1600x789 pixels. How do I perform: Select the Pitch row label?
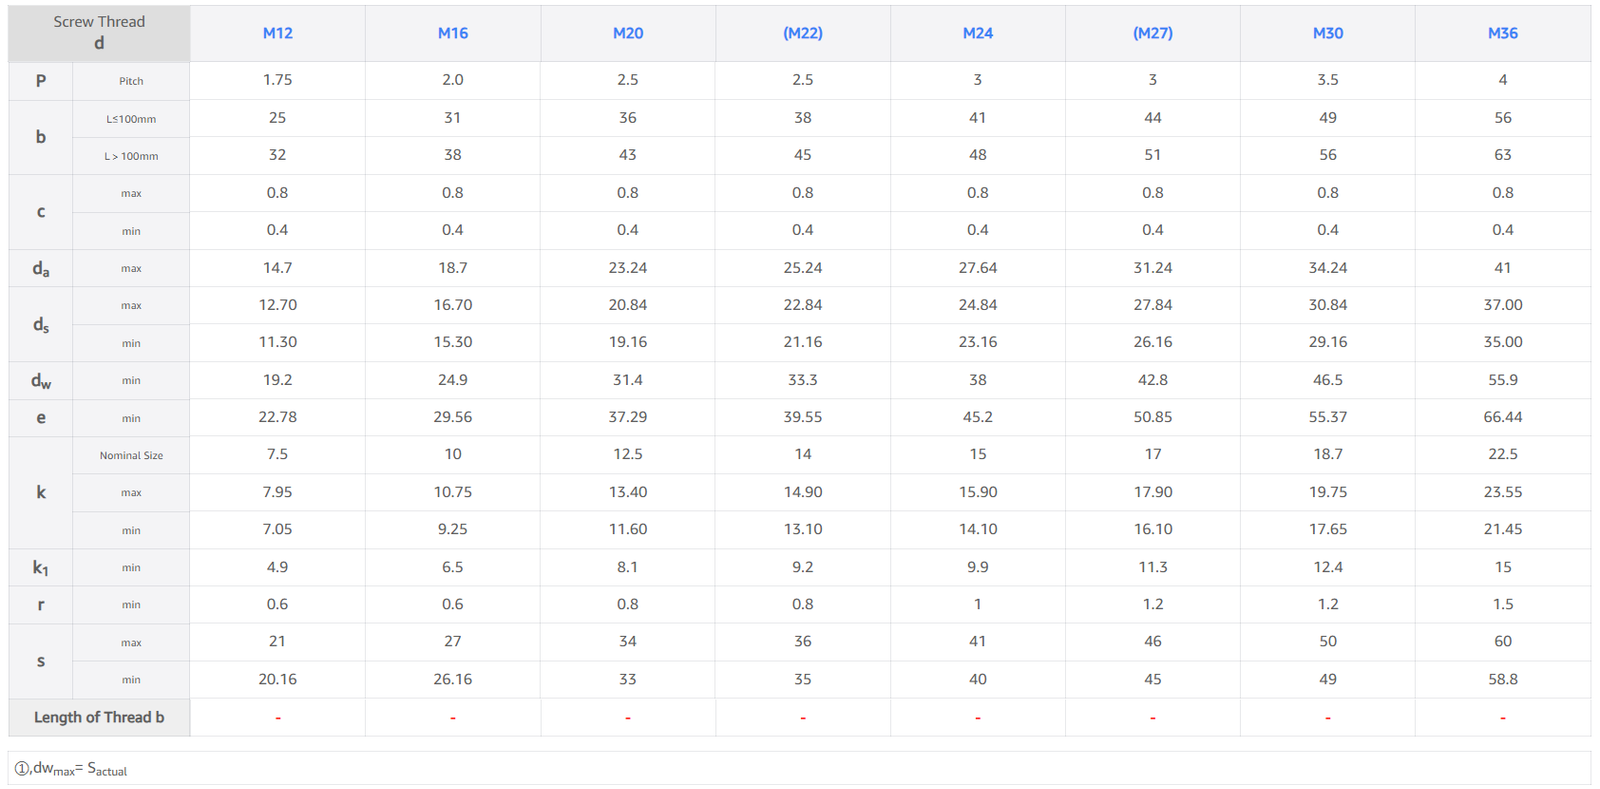131,81
